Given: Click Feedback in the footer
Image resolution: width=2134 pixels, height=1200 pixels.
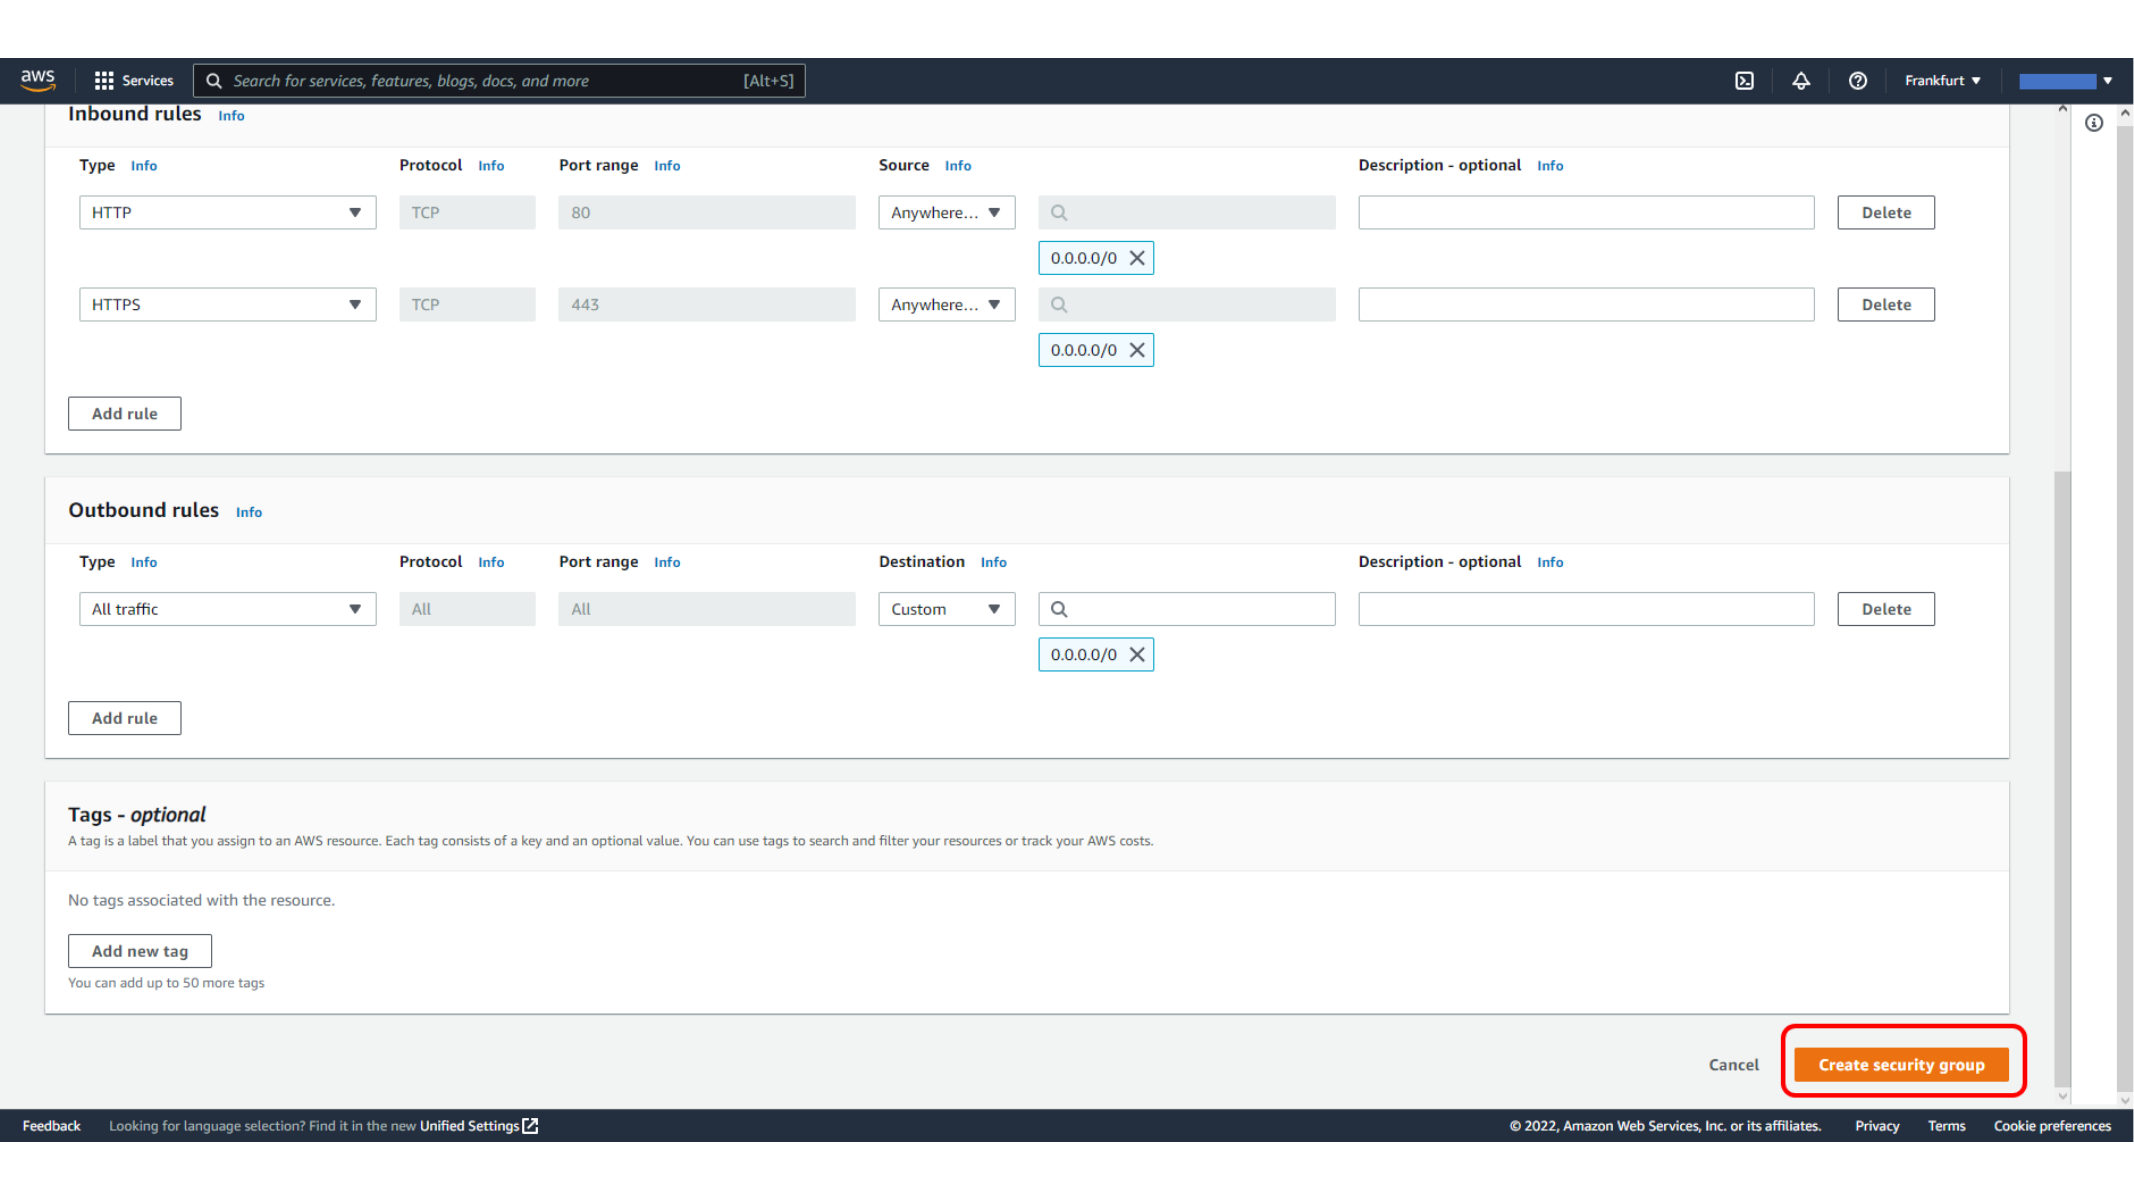Looking at the screenshot, I should [51, 1126].
